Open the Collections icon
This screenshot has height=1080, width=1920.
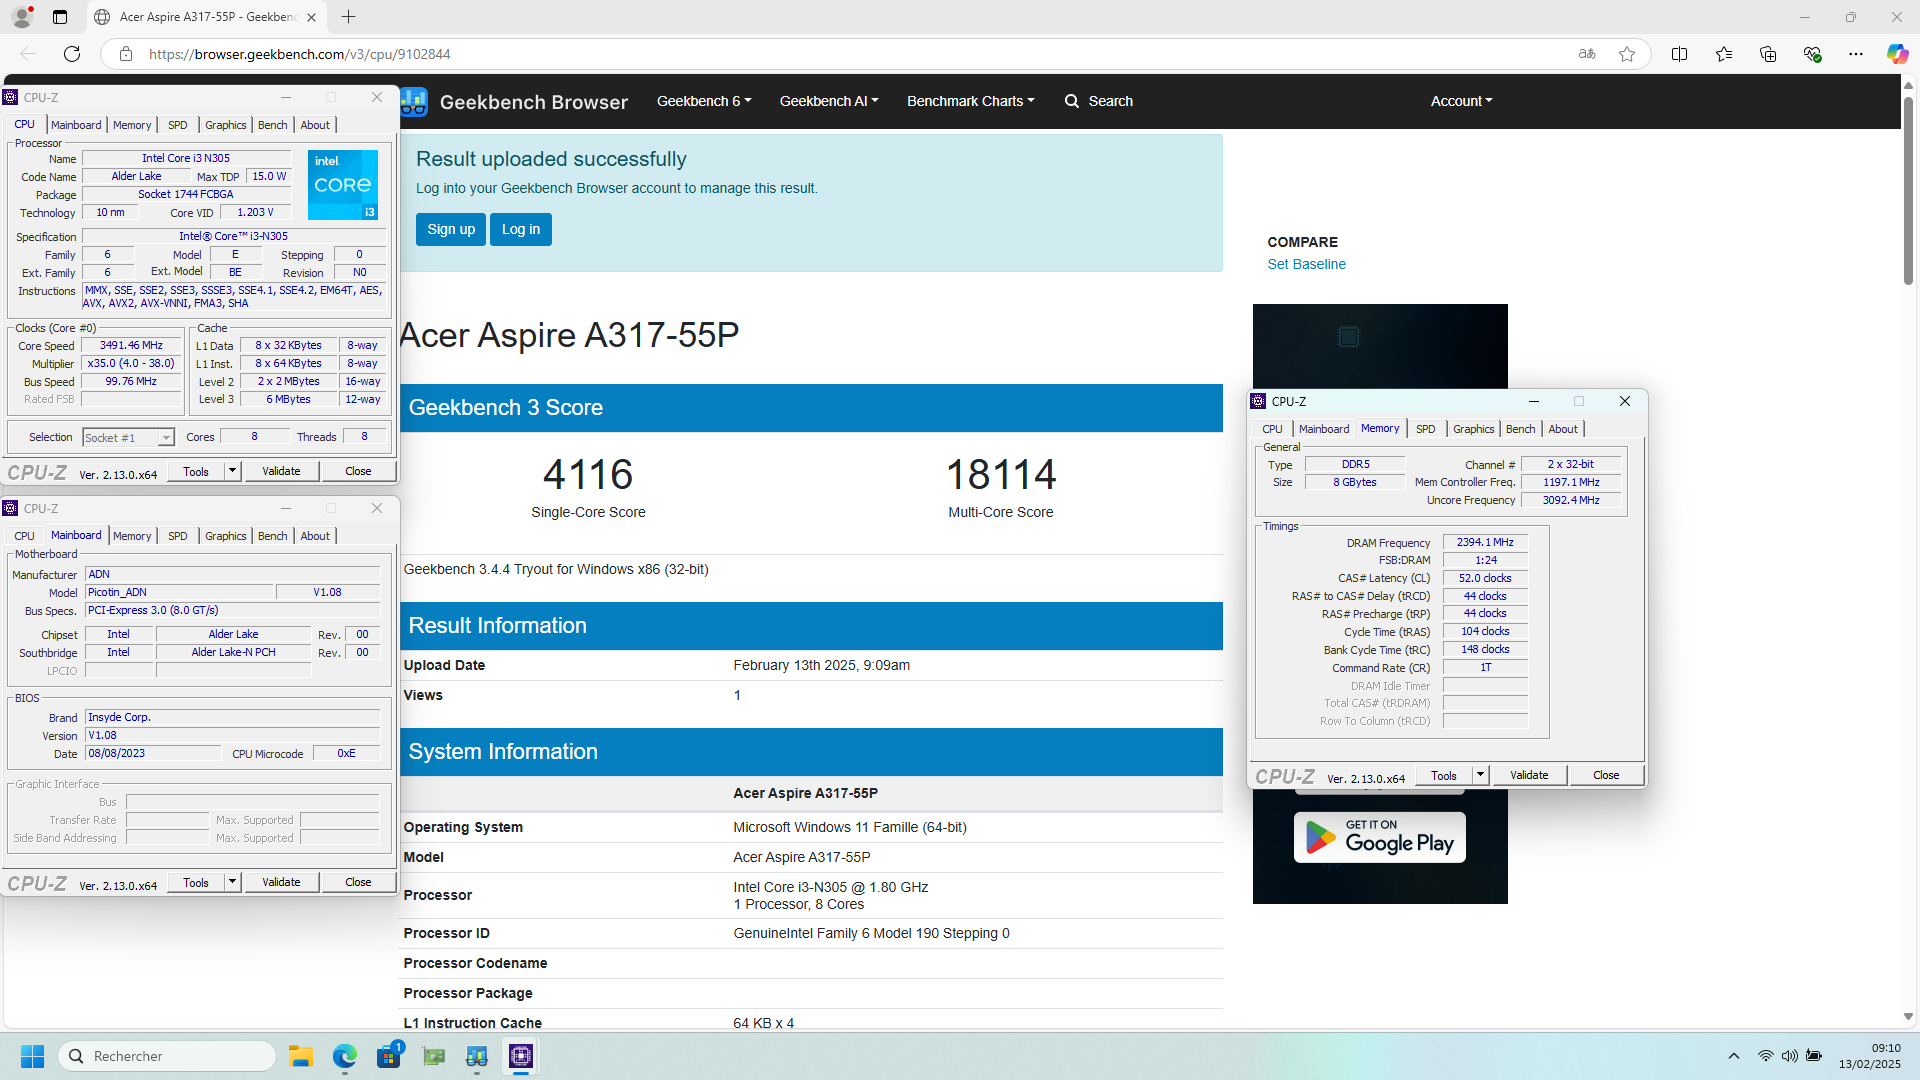(x=1768, y=54)
